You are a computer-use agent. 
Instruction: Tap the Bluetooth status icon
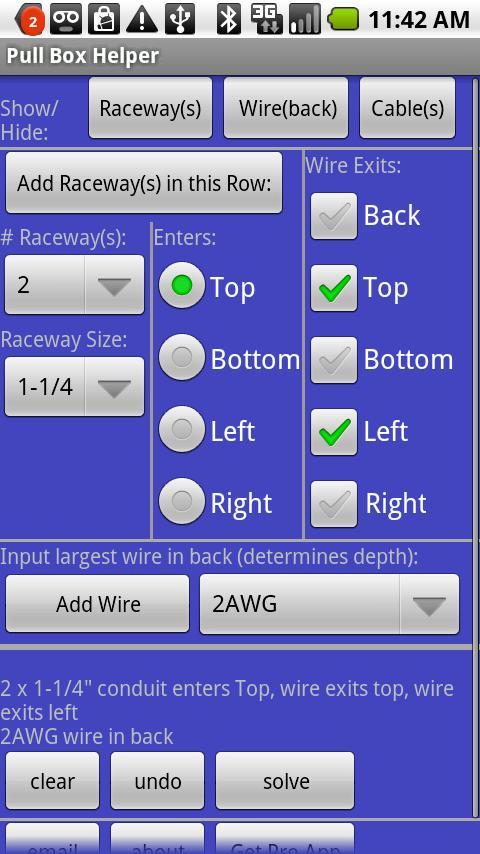(x=229, y=19)
